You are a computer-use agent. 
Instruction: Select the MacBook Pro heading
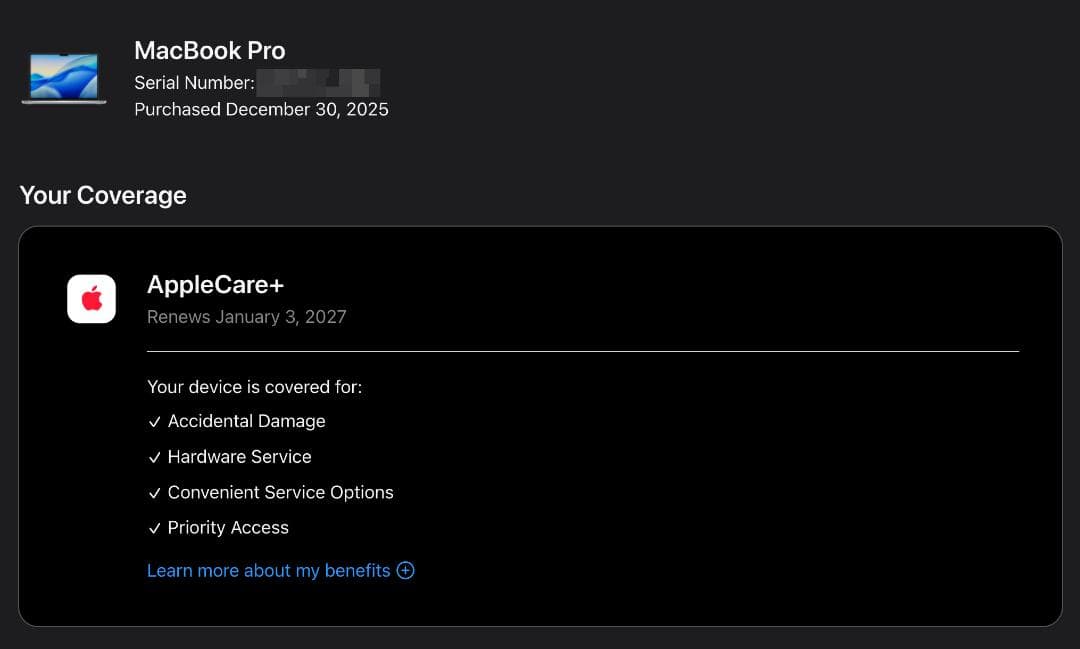click(209, 50)
